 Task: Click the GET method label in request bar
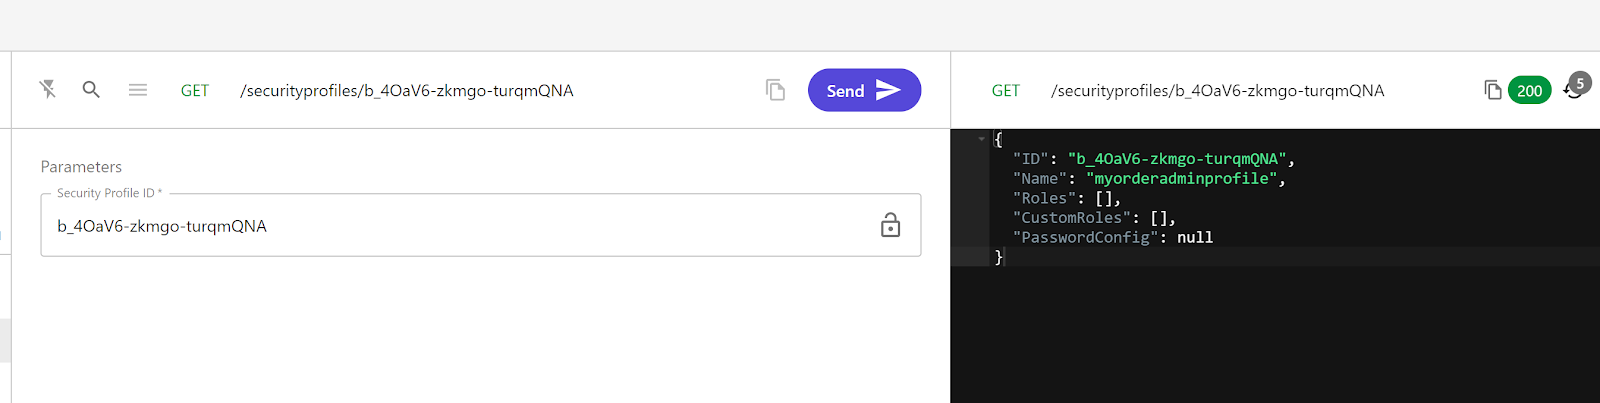point(195,91)
